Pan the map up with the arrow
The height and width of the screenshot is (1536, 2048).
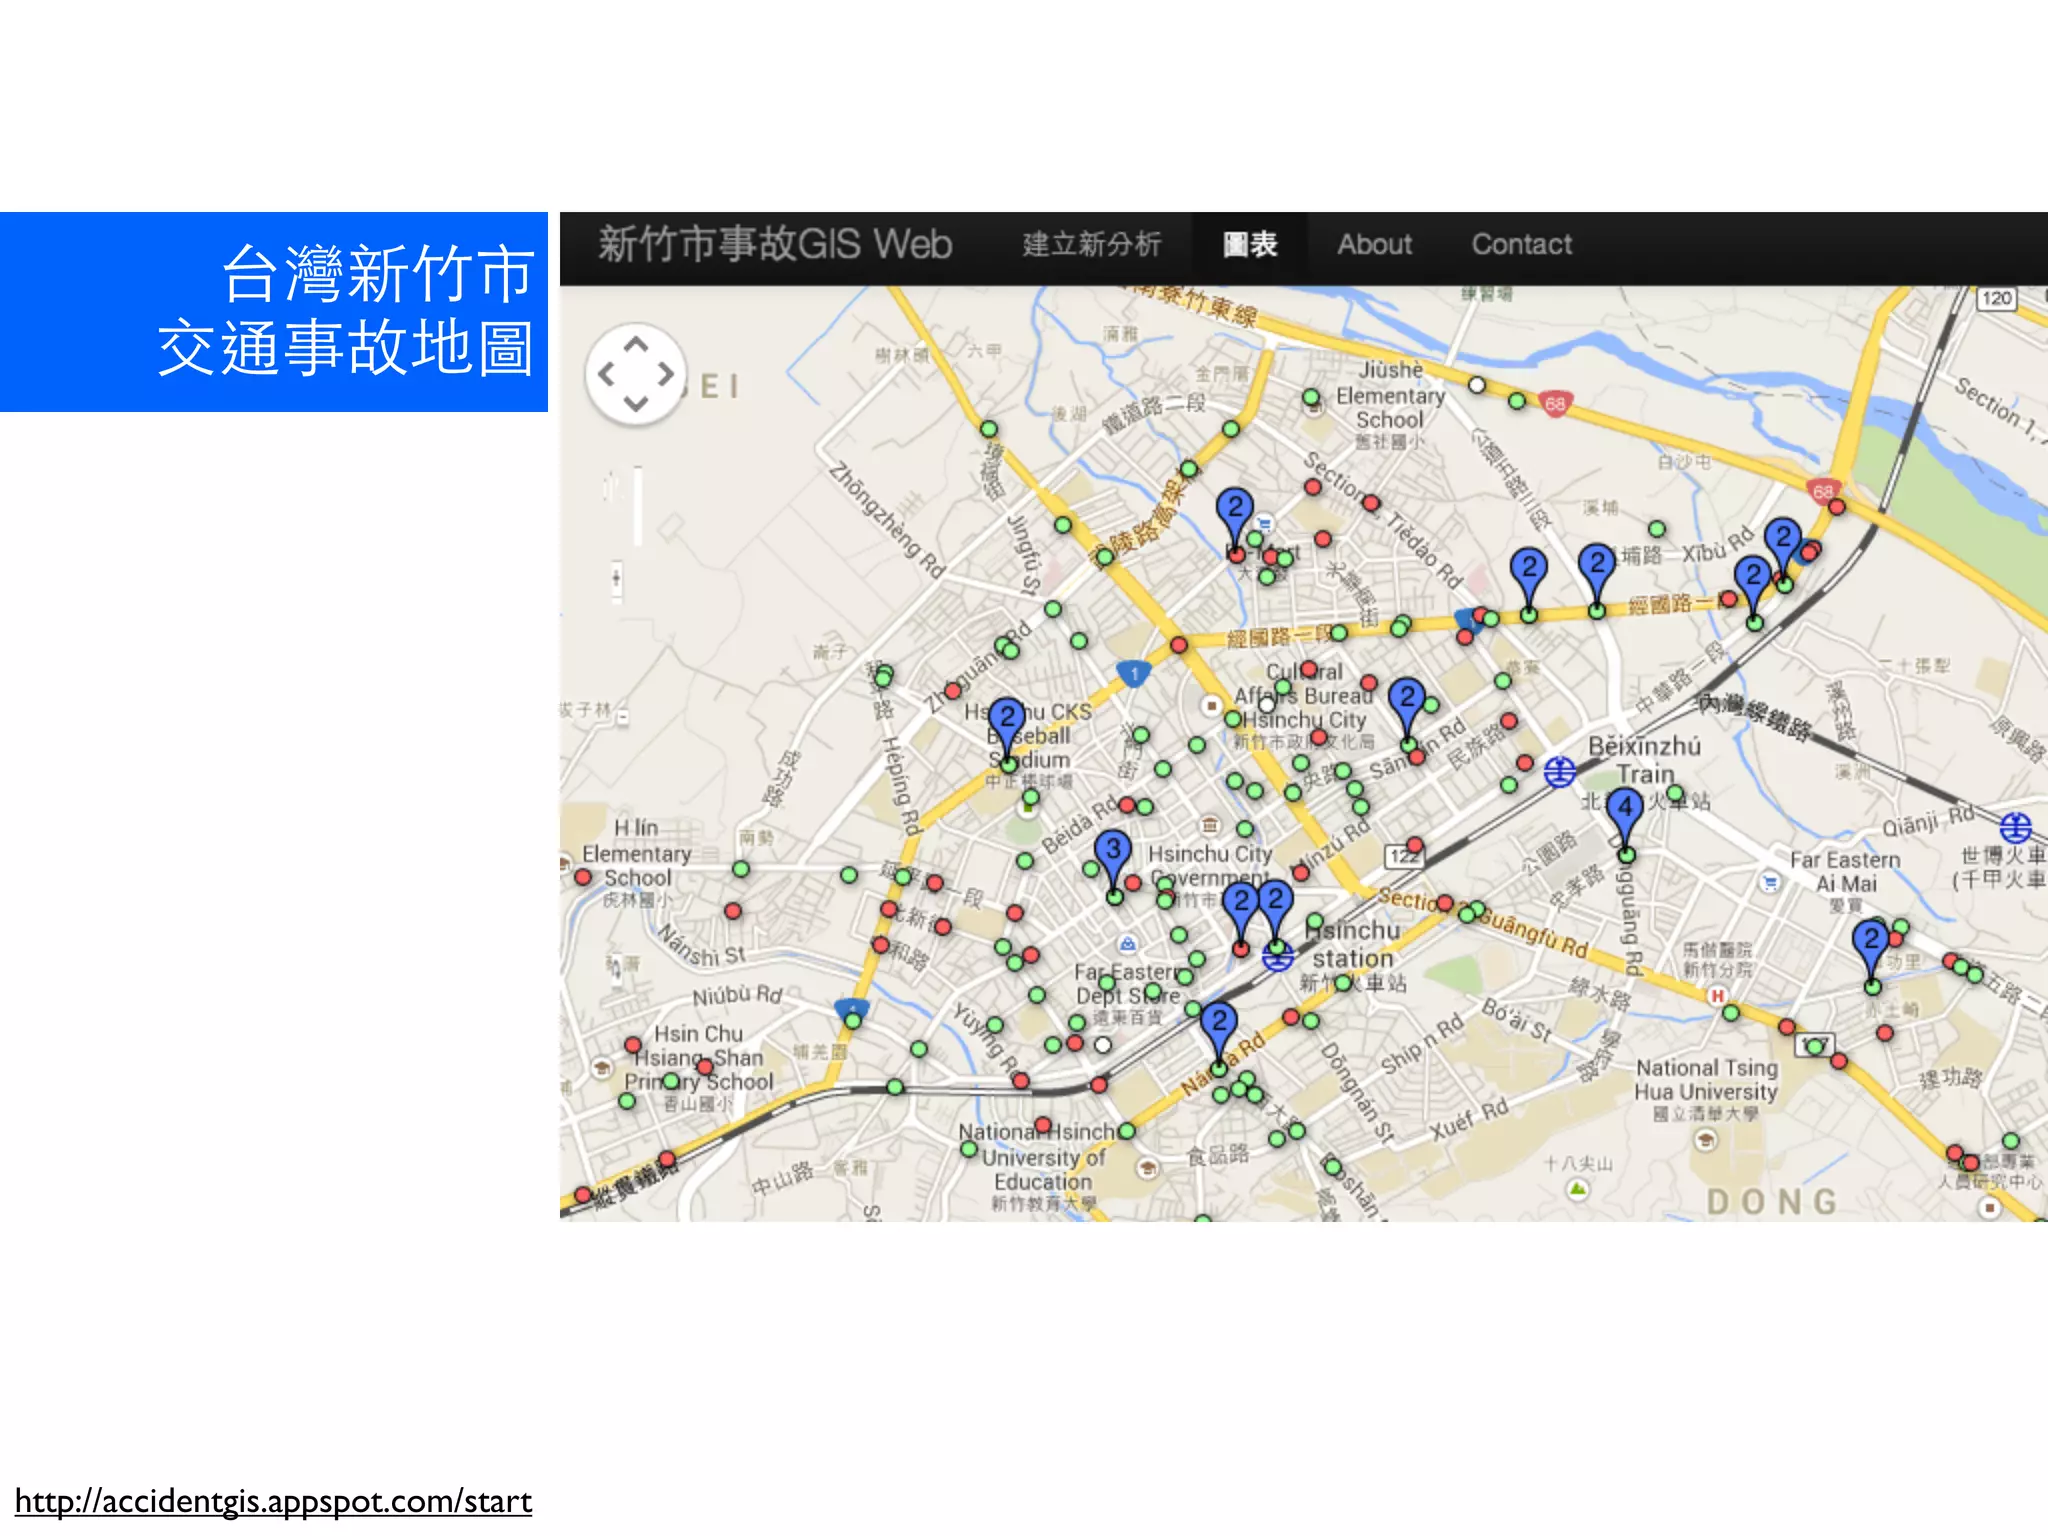click(636, 345)
